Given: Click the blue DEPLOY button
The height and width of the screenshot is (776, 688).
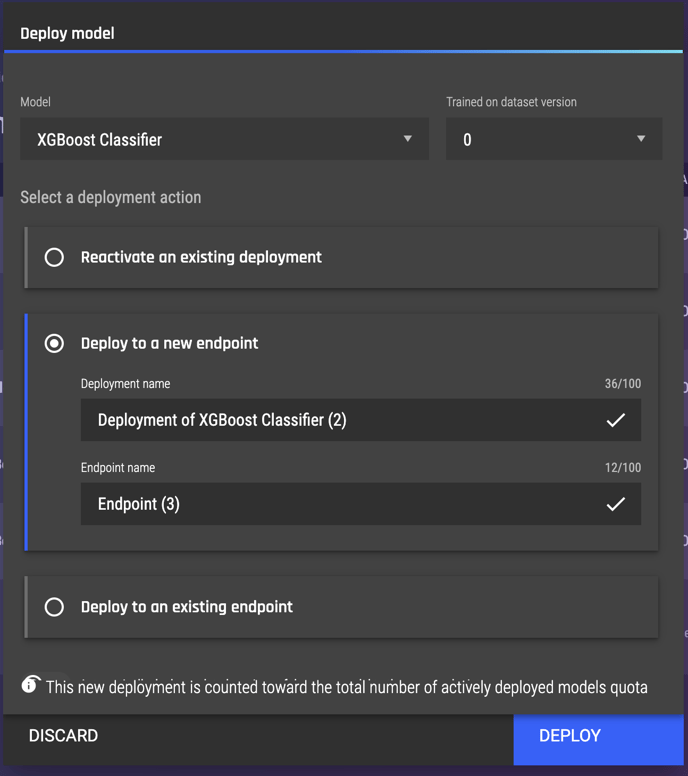Looking at the screenshot, I should coord(598,739).
